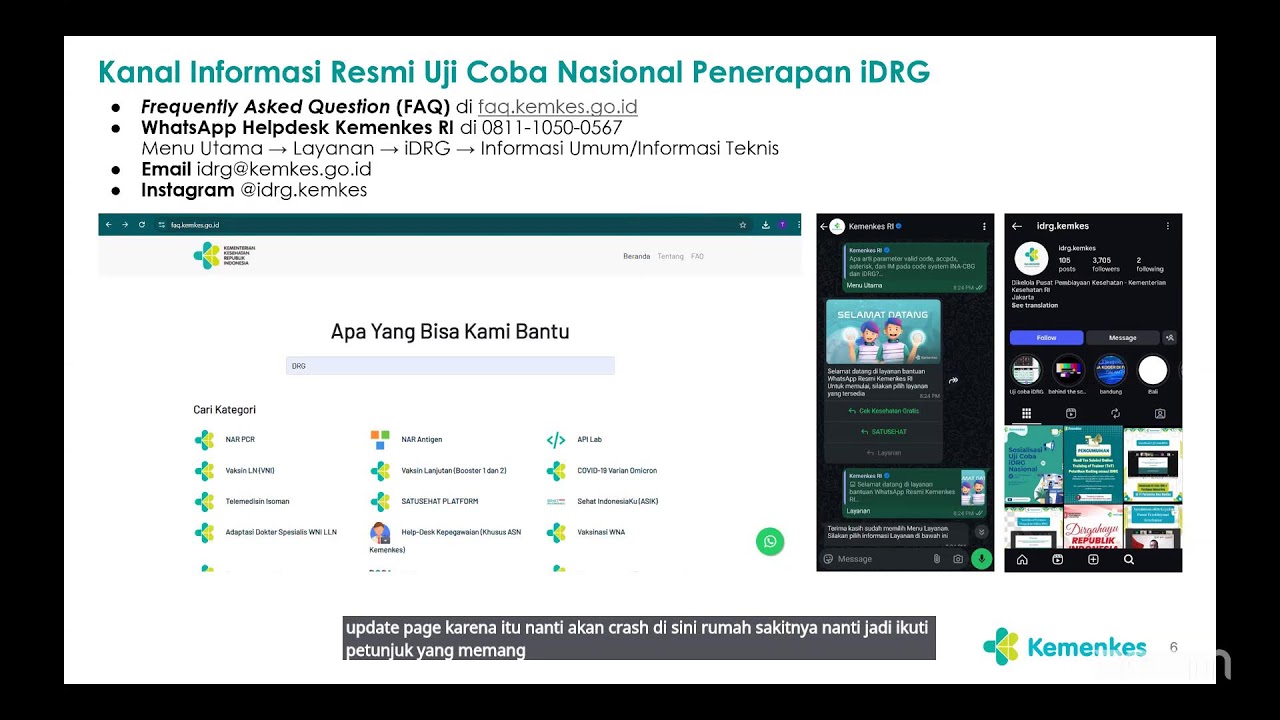The image size is (1280, 720).
Task: Open the Sosialisasi Uji Coba iDRG post
Action: [x=1033, y=466]
